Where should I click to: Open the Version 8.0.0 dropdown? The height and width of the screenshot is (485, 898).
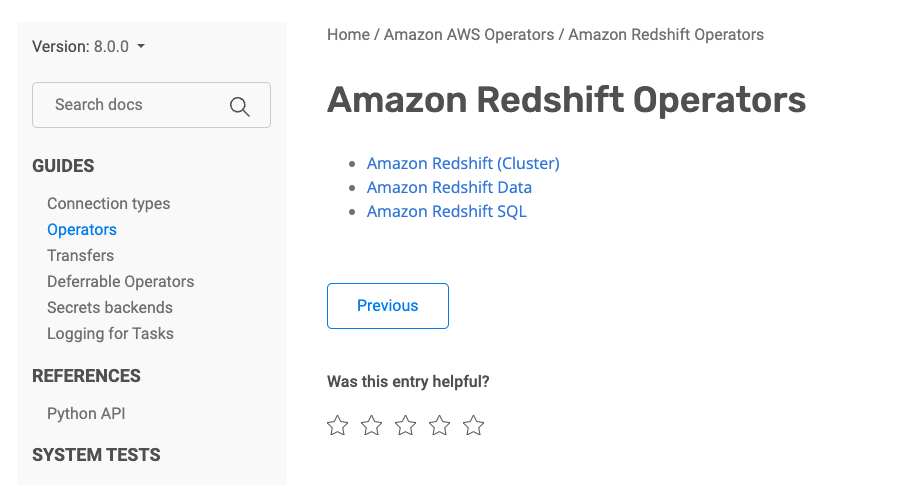88,46
